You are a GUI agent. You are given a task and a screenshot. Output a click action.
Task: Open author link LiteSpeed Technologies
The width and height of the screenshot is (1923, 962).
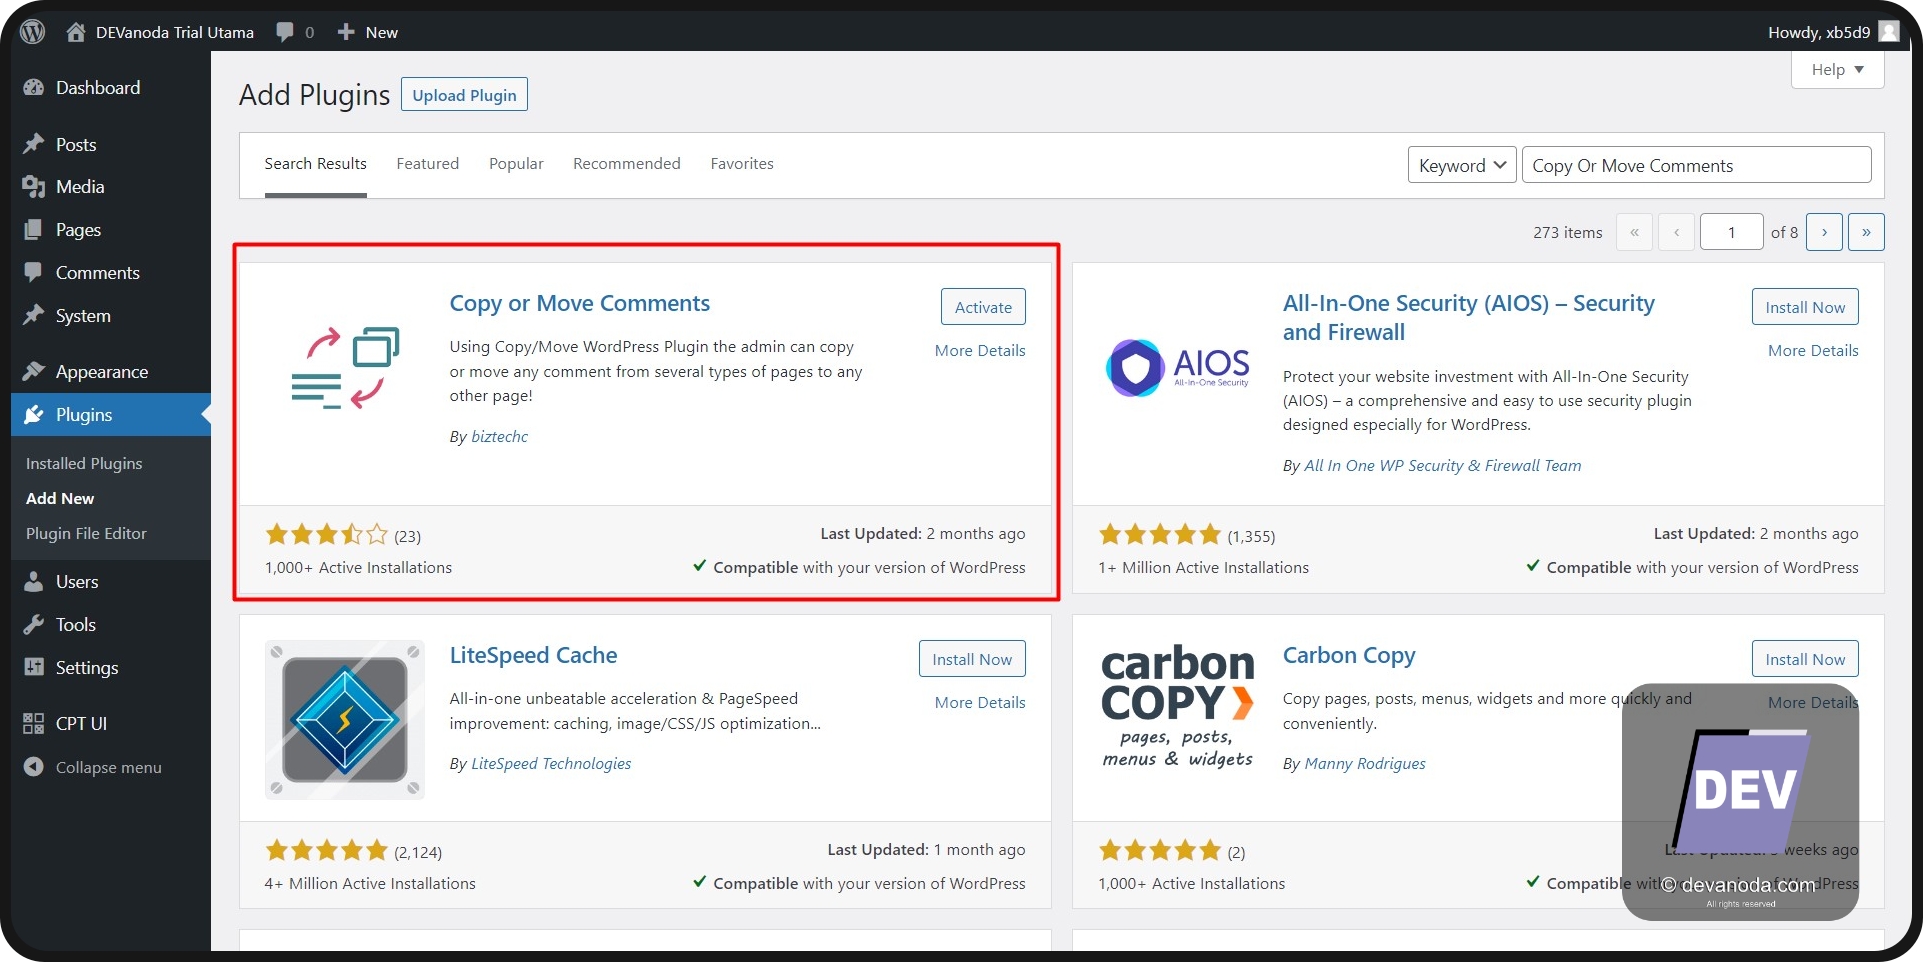click(x=551, y=764)
